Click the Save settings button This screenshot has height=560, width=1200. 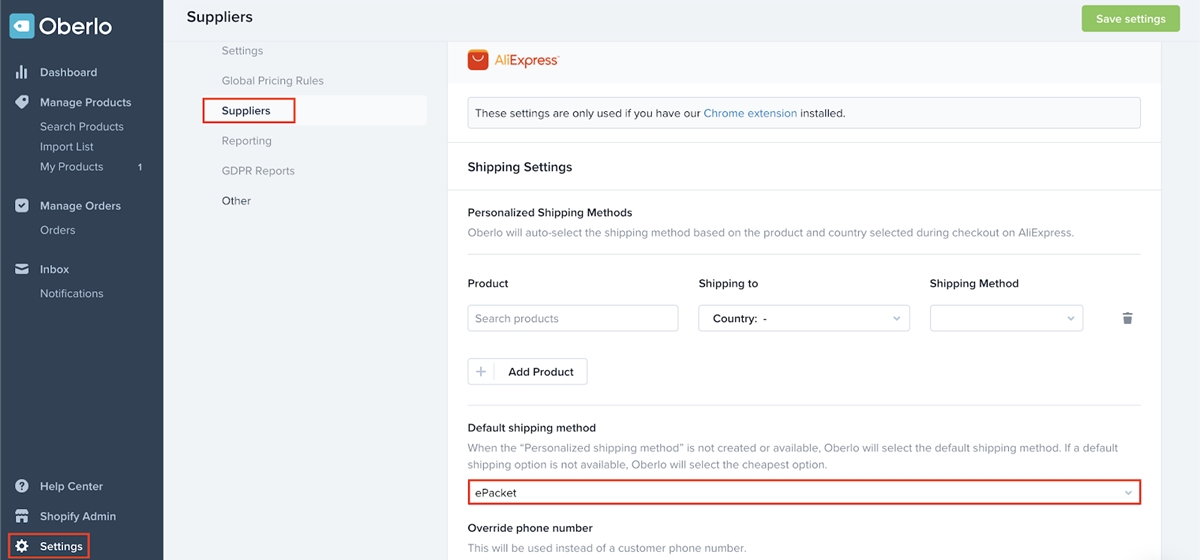[1130, 18]
